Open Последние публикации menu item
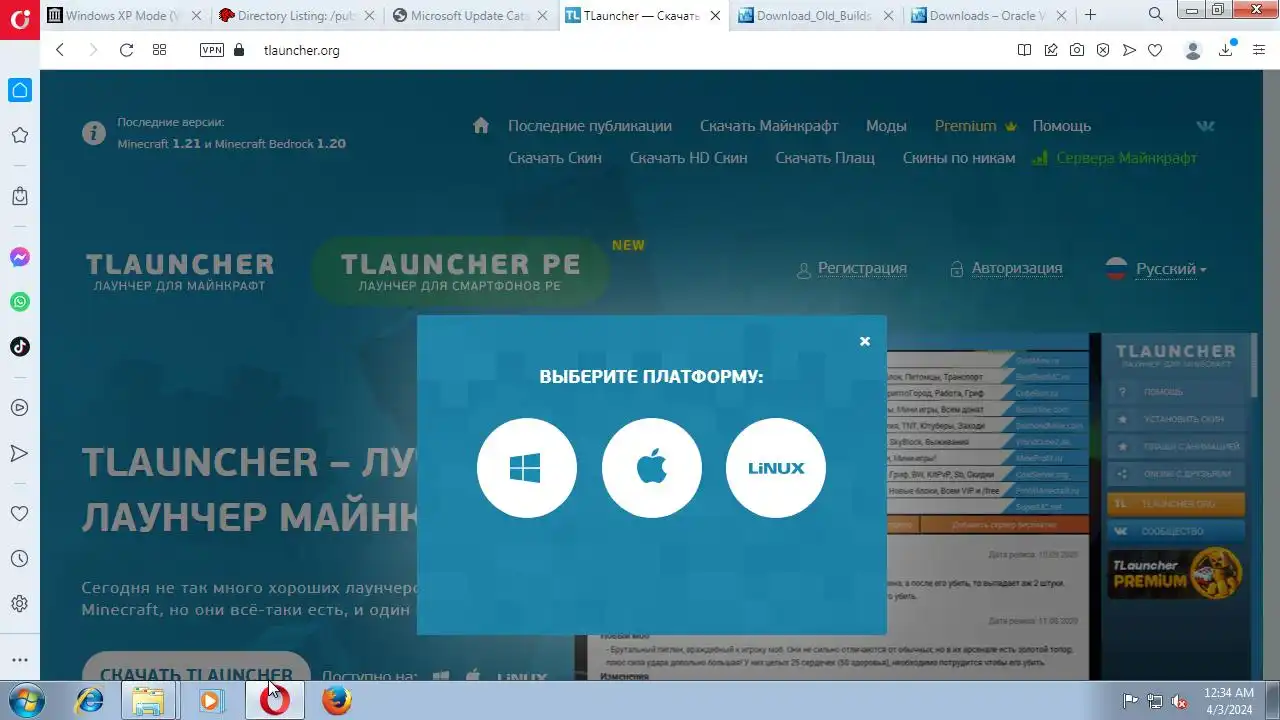 coord(590,126)
